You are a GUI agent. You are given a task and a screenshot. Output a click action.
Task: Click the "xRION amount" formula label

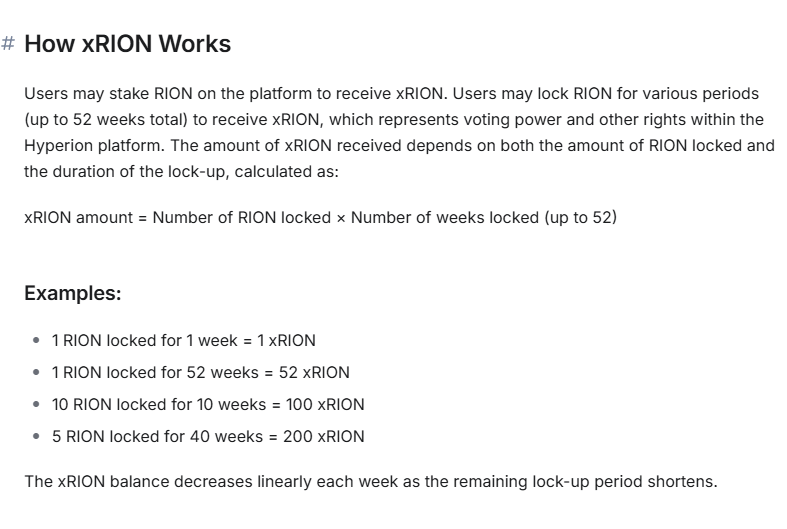pyautogui.click(x=78, y=216)
